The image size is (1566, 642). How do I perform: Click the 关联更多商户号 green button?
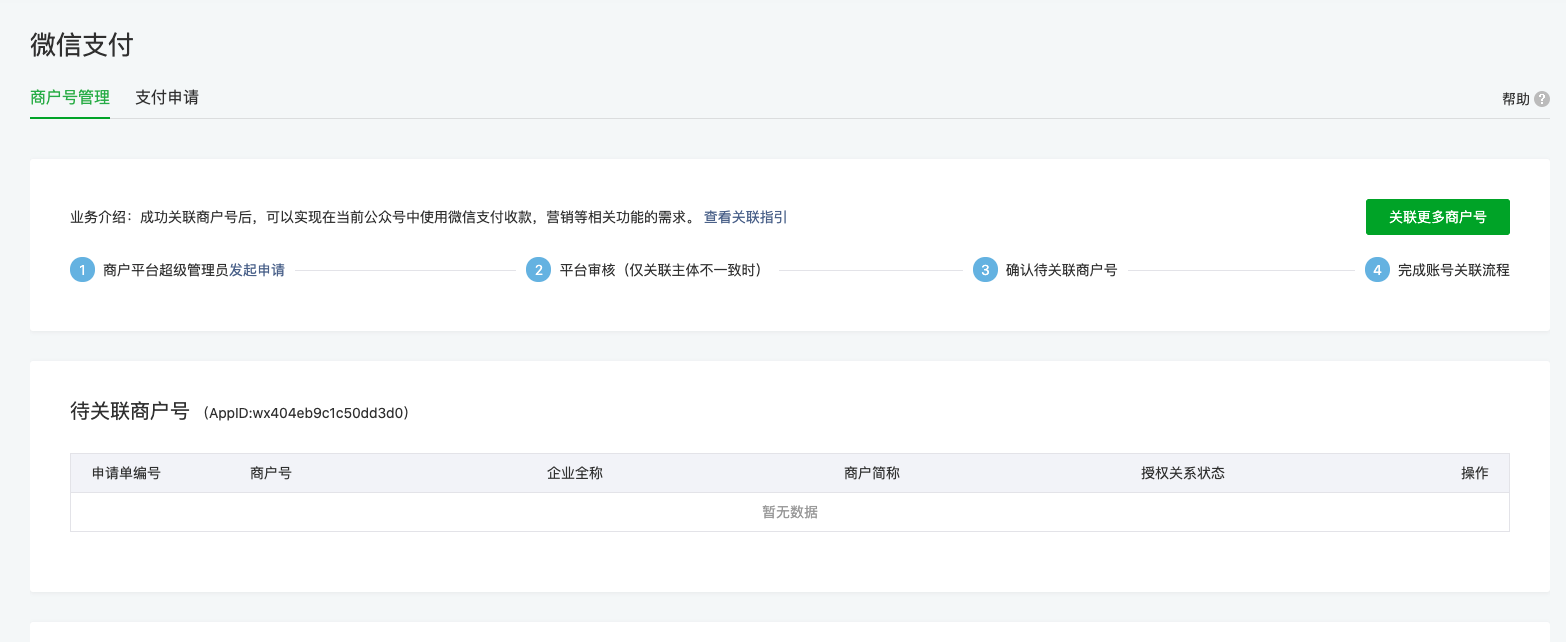click(x=1437, y=217)
